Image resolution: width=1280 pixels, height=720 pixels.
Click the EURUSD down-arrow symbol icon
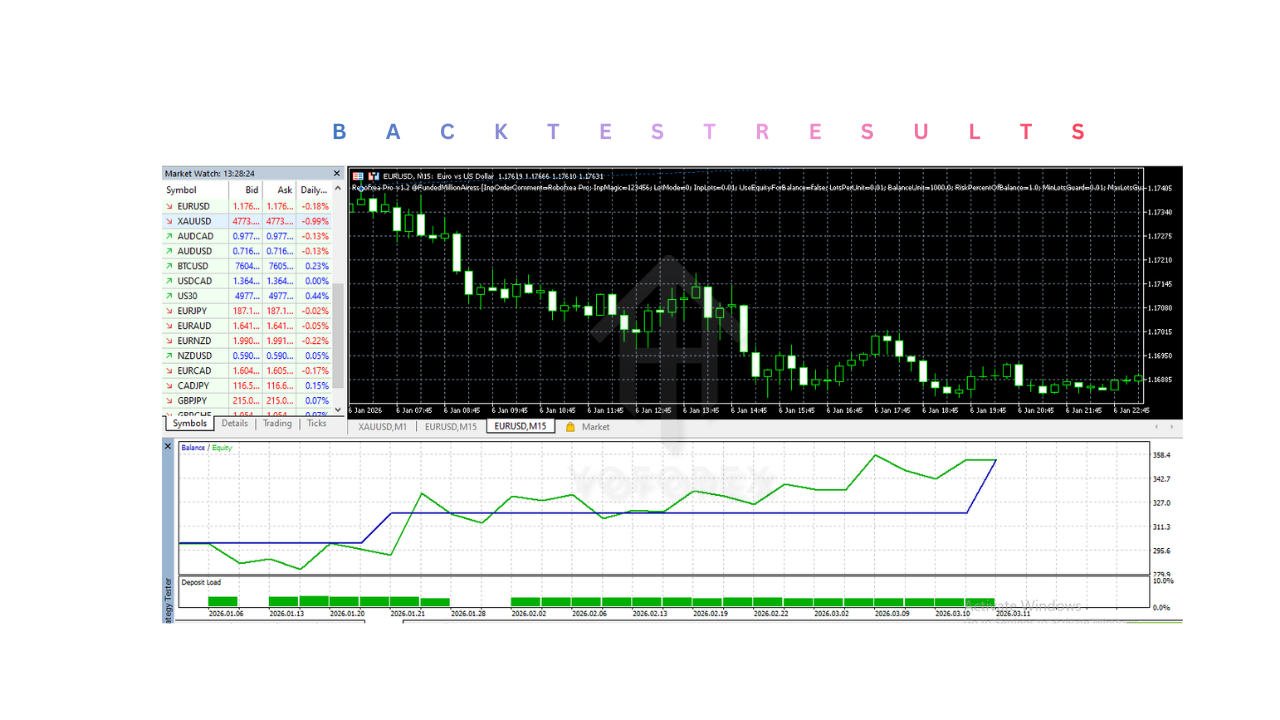(169, 206)
